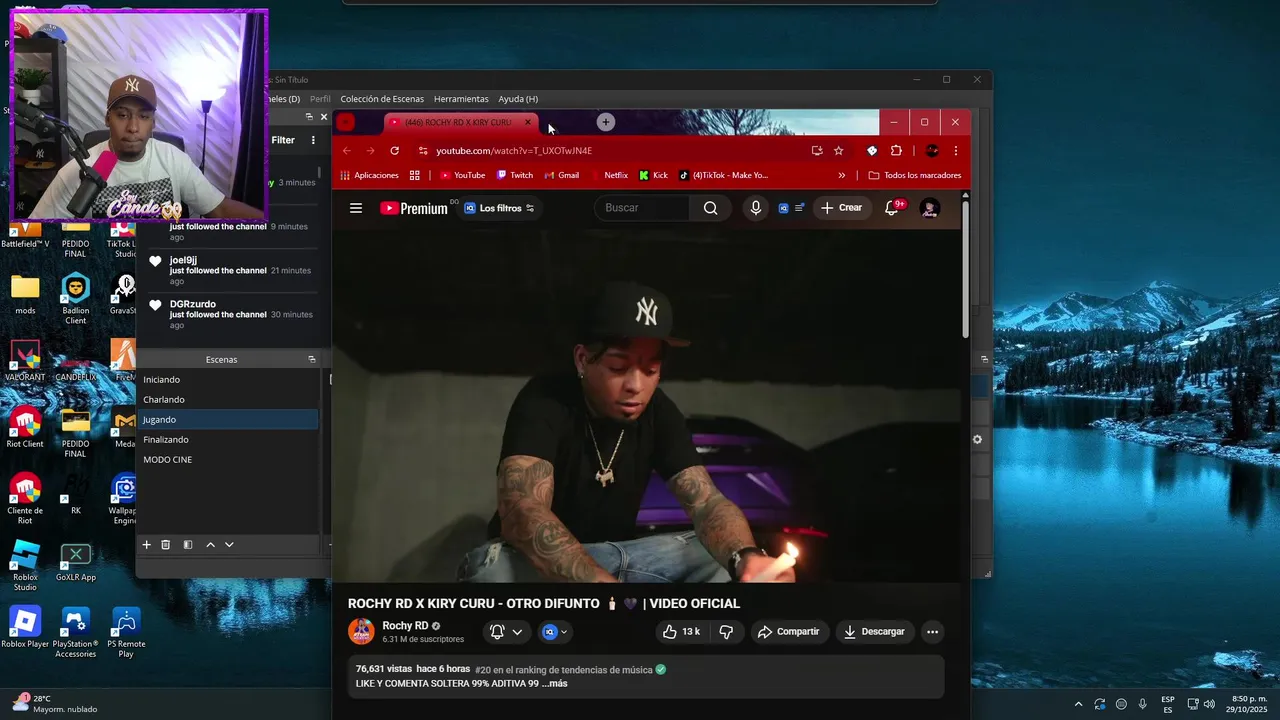This screenshot has height=720, width=1280.
Task: Open the Rochy RD channel name link
Action: click(x=405, y=626)
